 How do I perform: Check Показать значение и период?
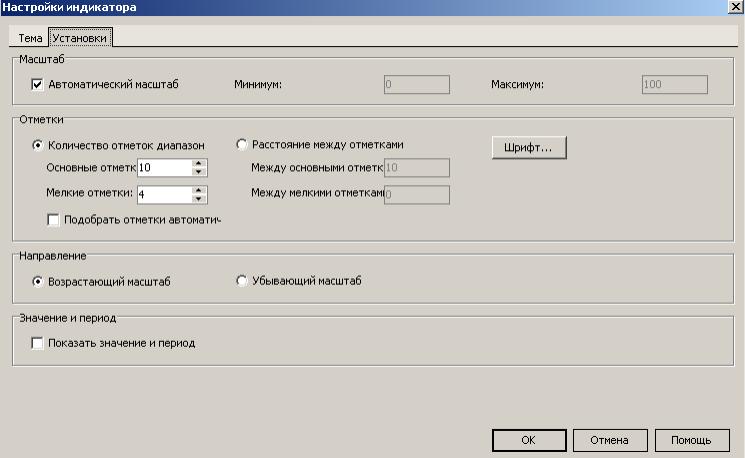(37, 343)
